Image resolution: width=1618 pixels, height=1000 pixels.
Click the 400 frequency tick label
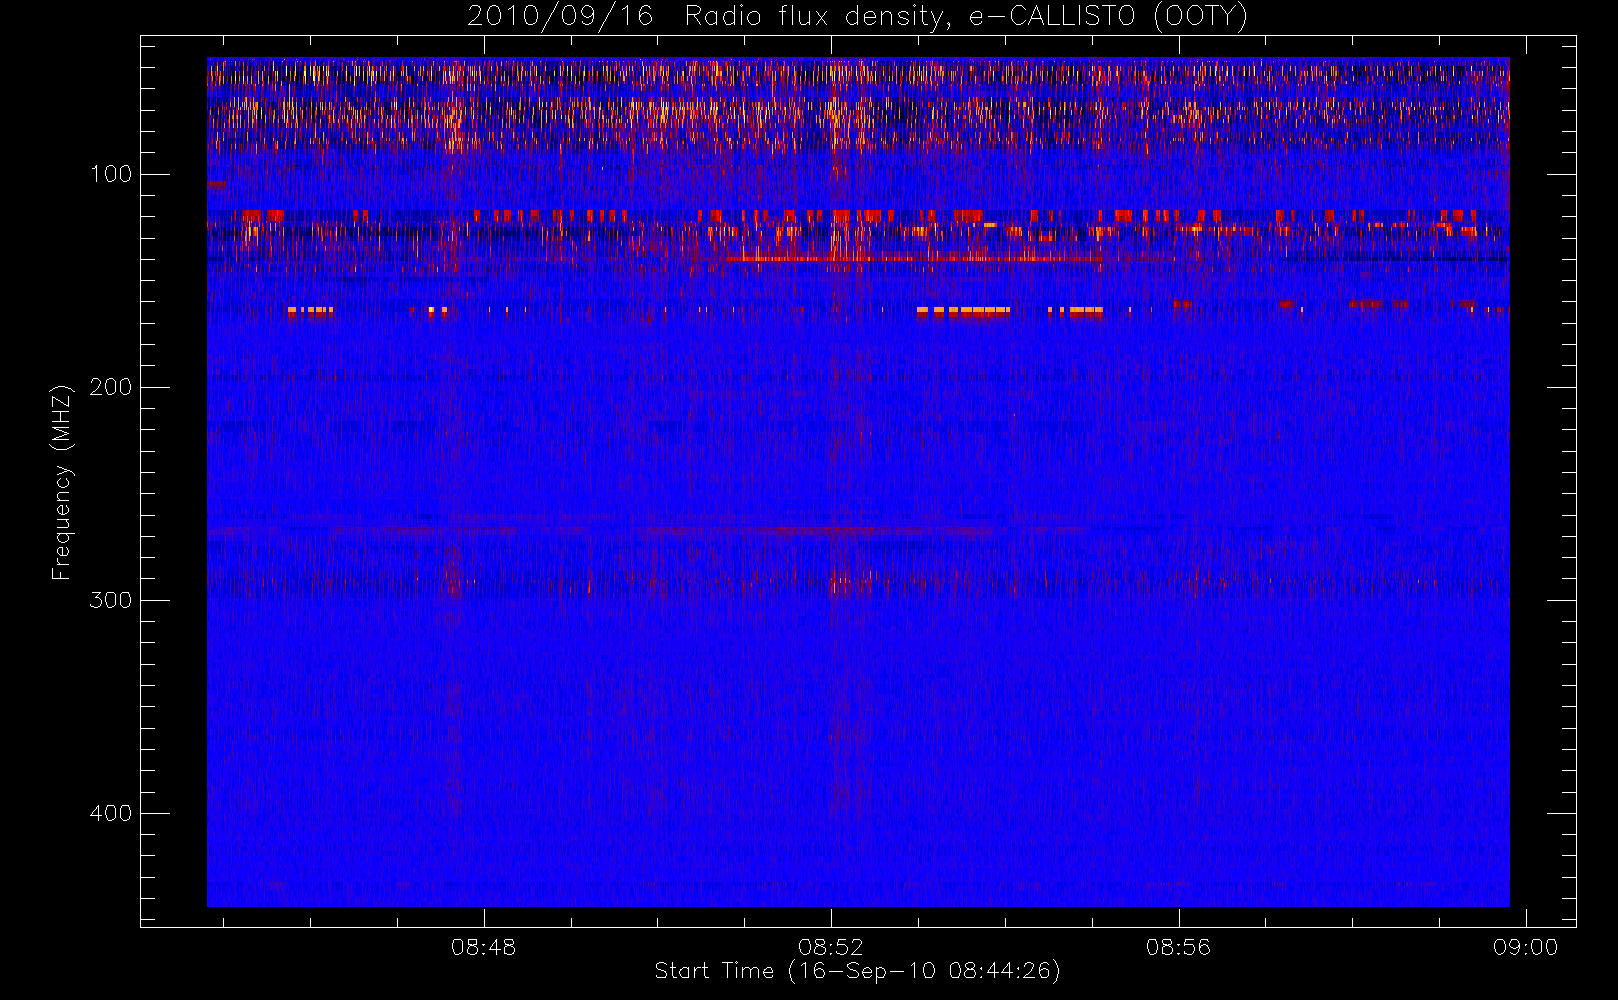click(111, 813)
